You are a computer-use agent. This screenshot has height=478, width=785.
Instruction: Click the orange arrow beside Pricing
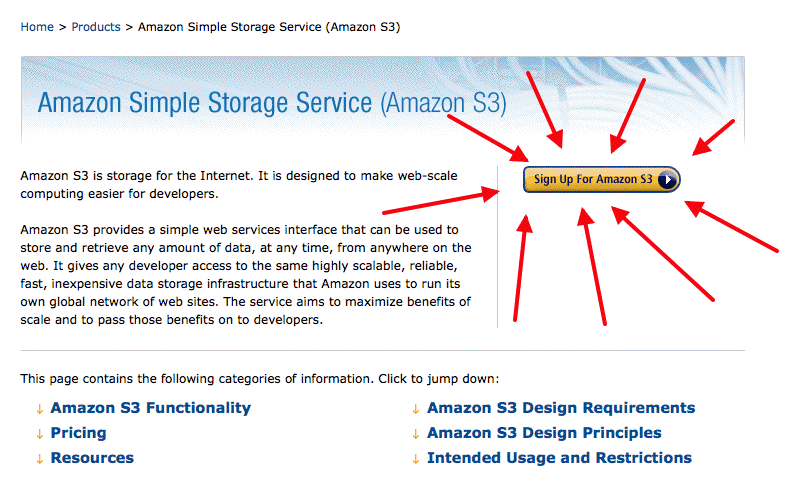(x=40, y=434)
